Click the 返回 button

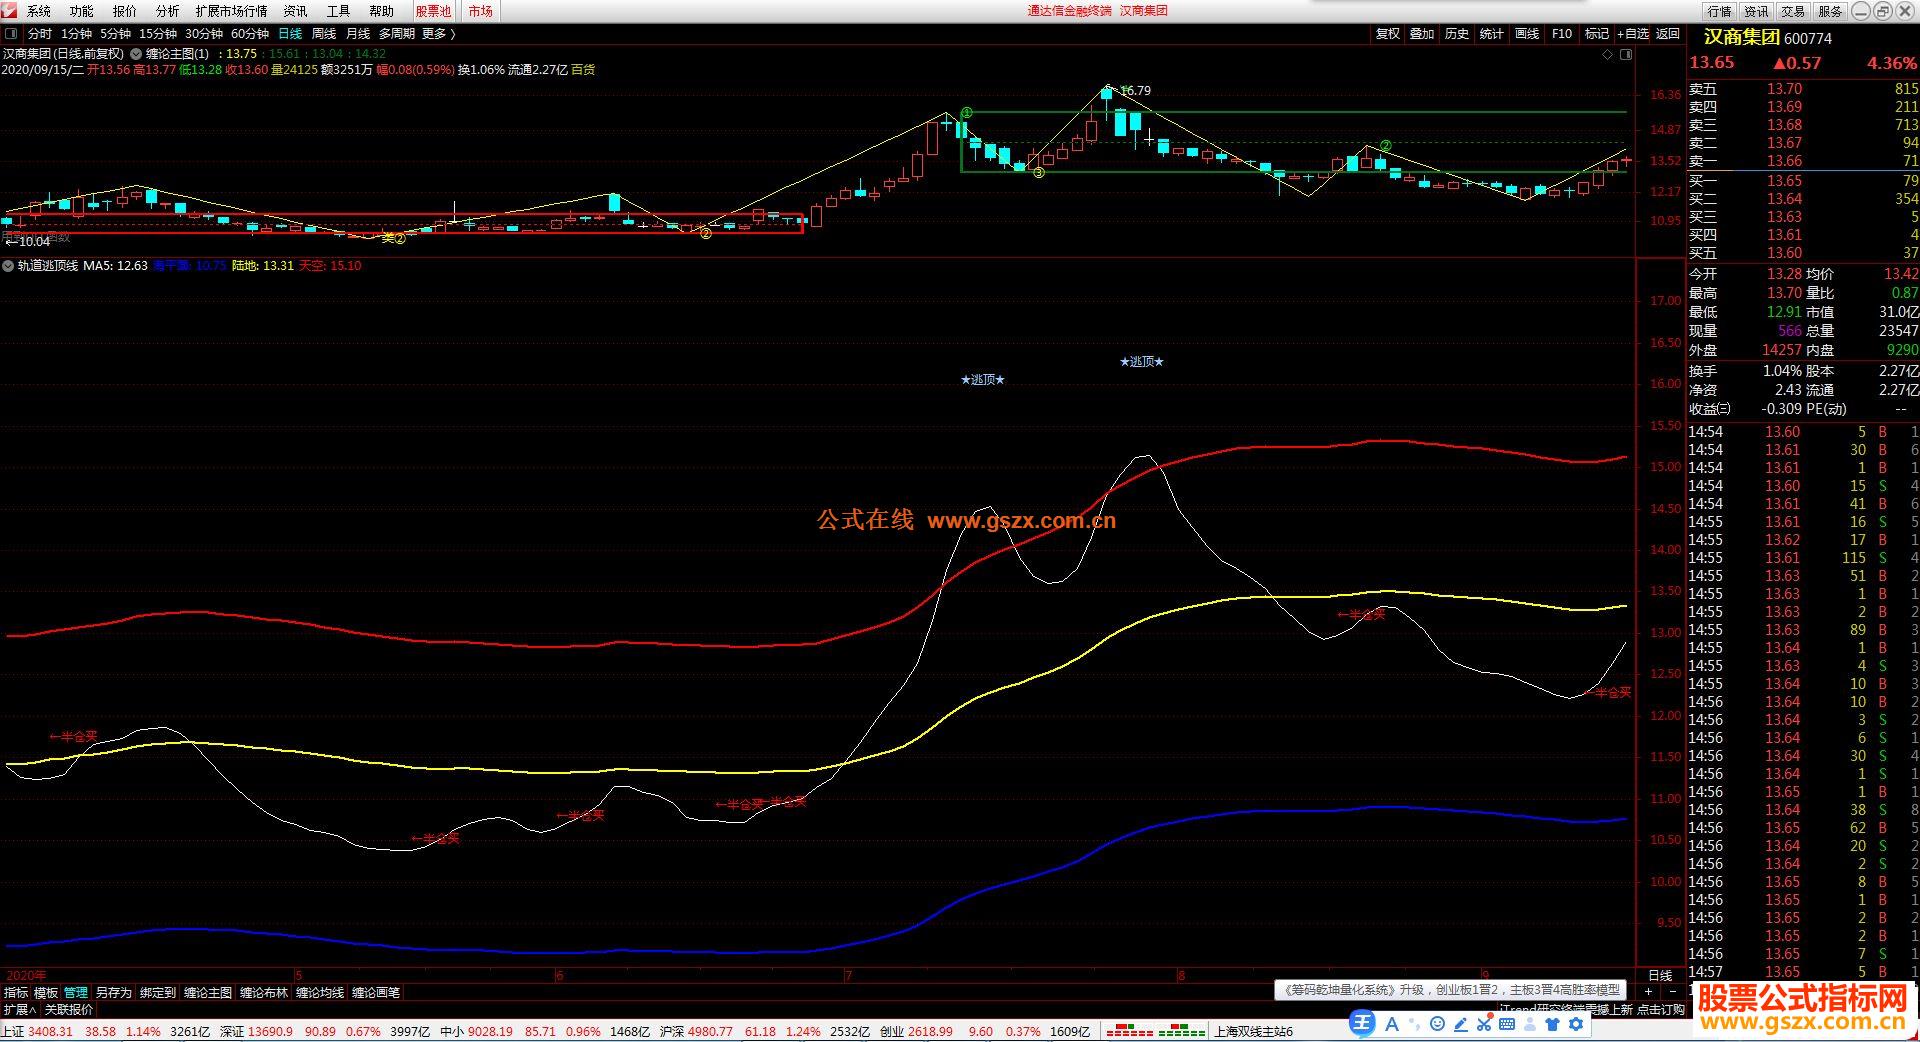(1668, 34)
